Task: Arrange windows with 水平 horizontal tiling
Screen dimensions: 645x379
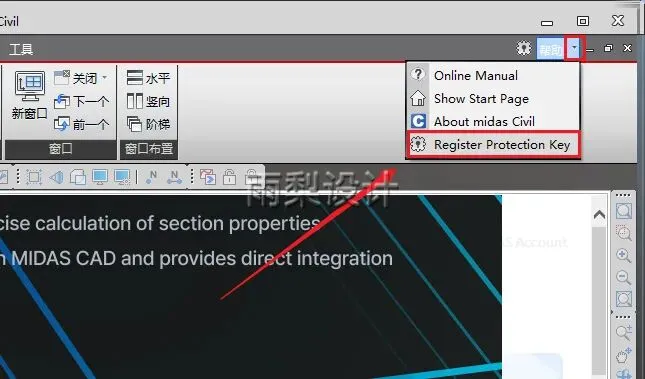Action: coord(148,77)
